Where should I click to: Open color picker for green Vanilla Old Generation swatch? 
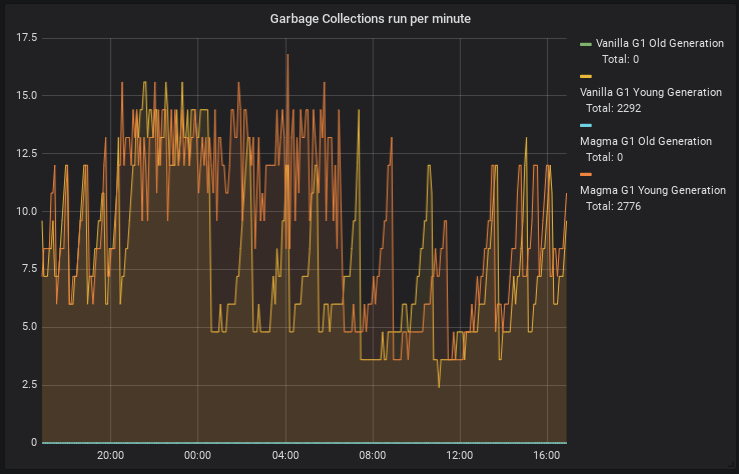(x=586, y=44)
